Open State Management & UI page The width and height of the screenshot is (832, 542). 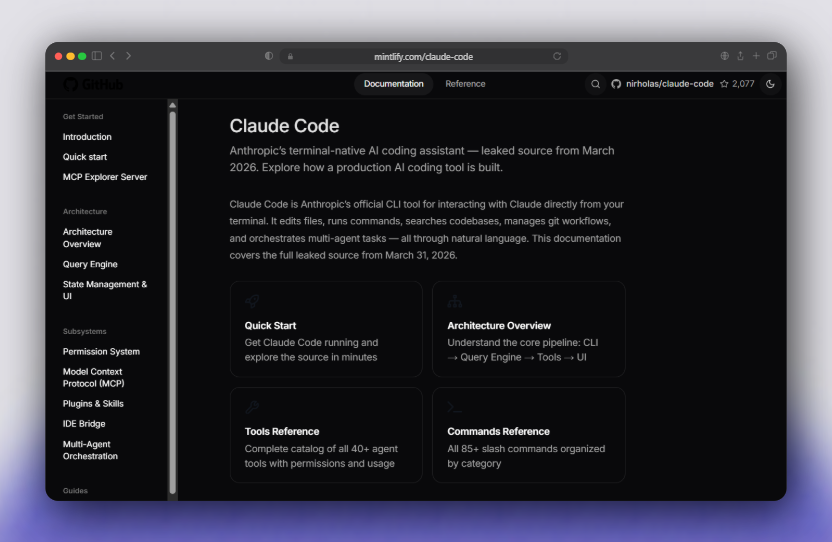tap(105, 290)
